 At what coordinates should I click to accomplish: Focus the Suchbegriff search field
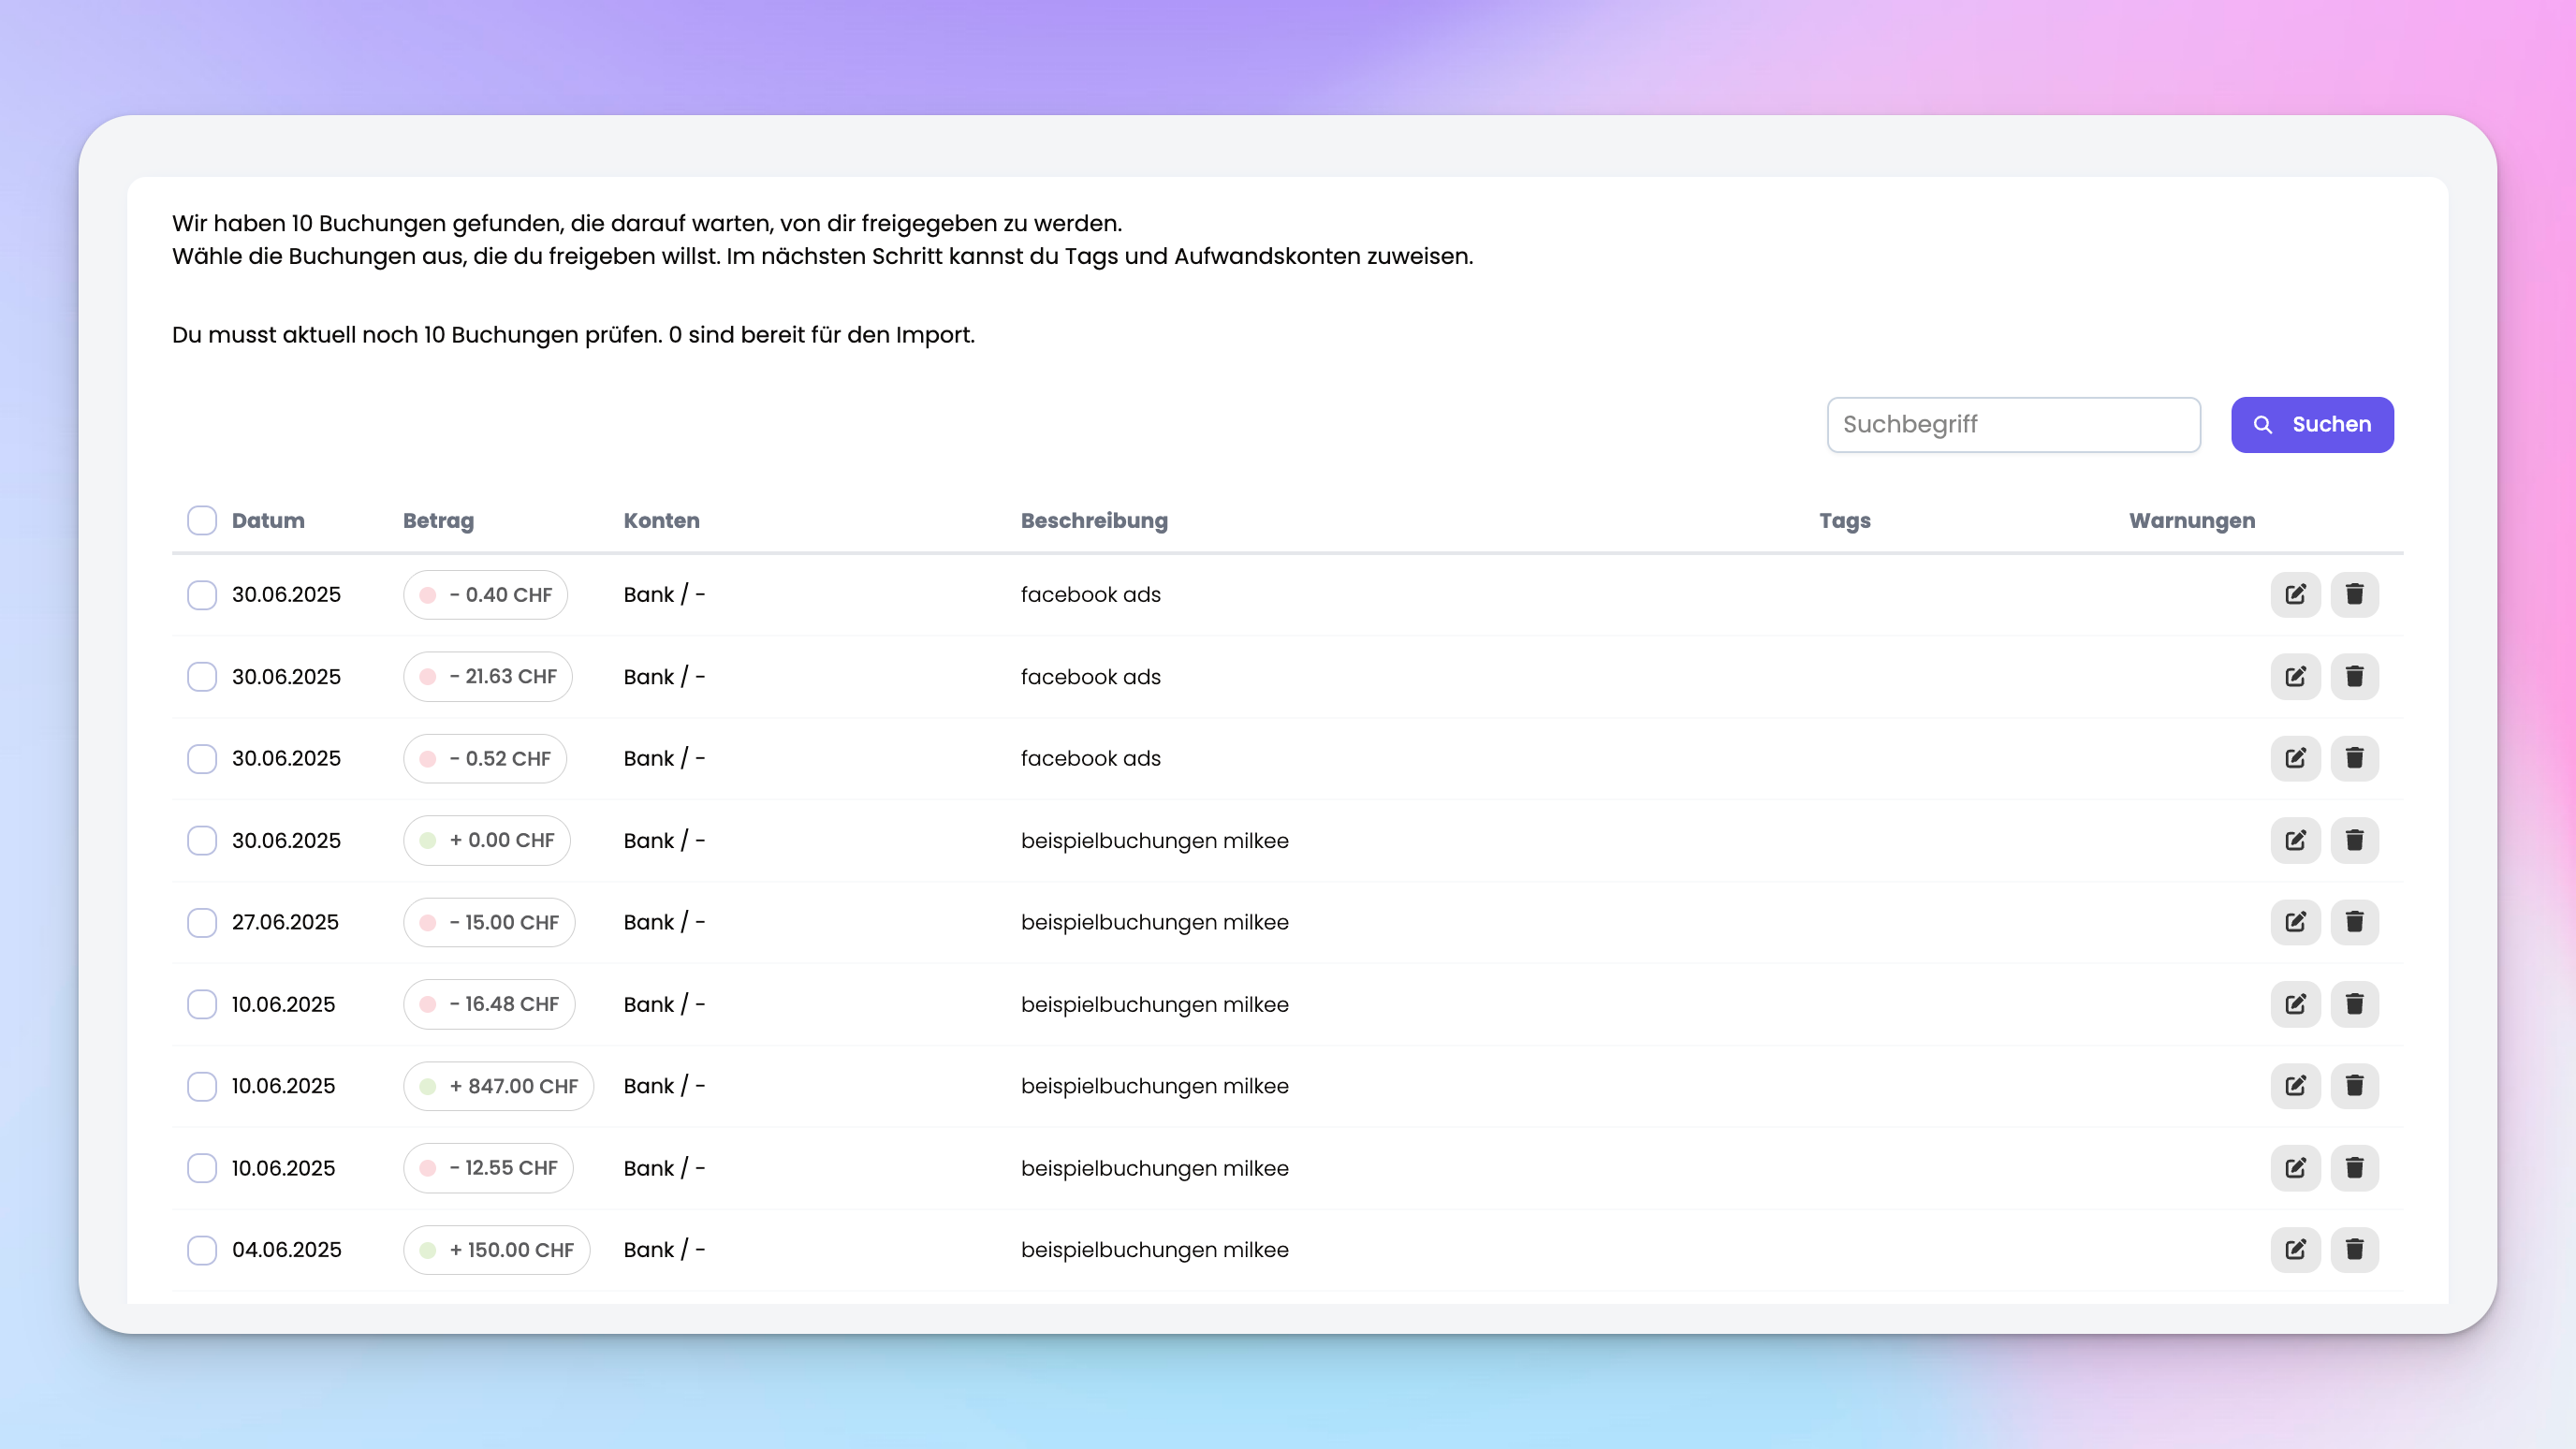click(2013, 424)
